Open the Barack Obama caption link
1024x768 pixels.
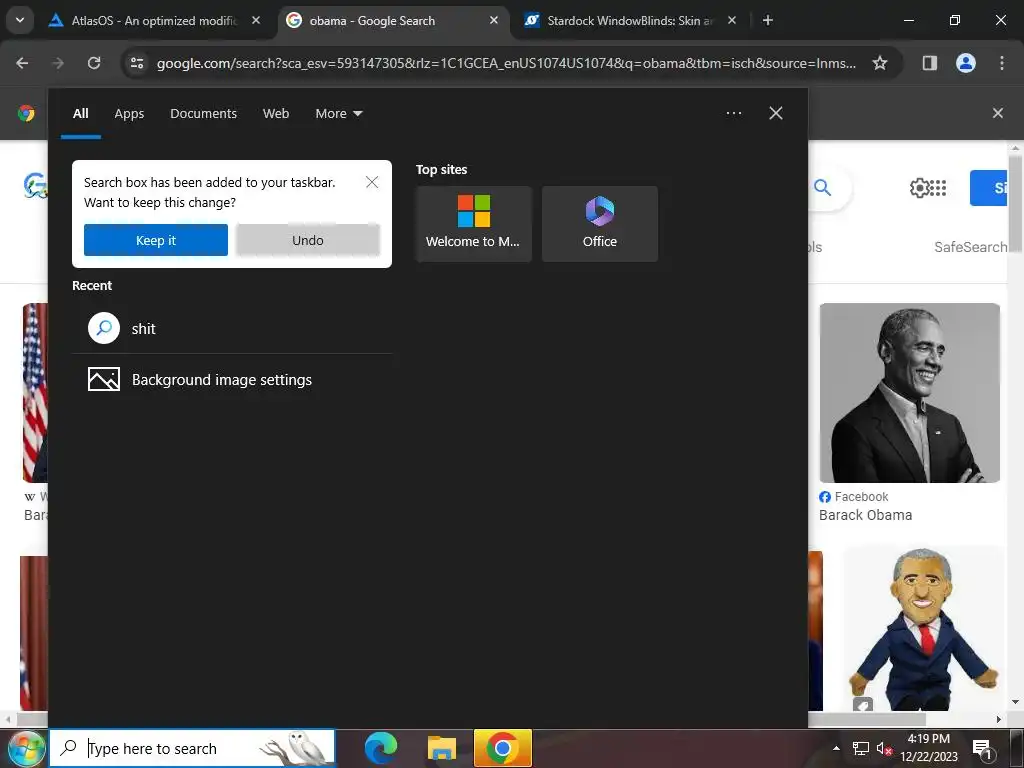(x=865, y=515)
